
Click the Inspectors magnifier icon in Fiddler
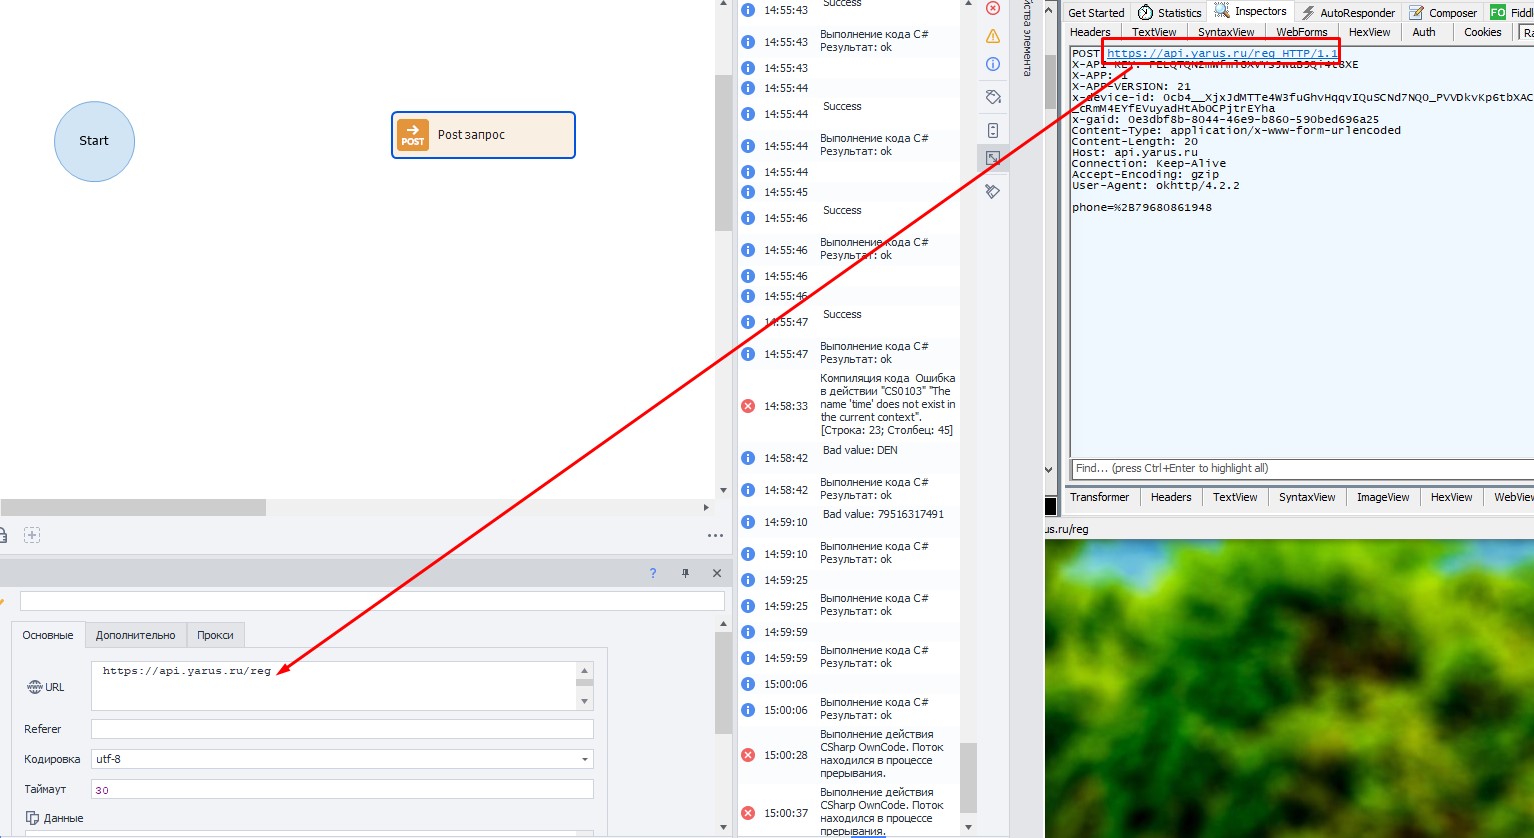(1222, 11)
